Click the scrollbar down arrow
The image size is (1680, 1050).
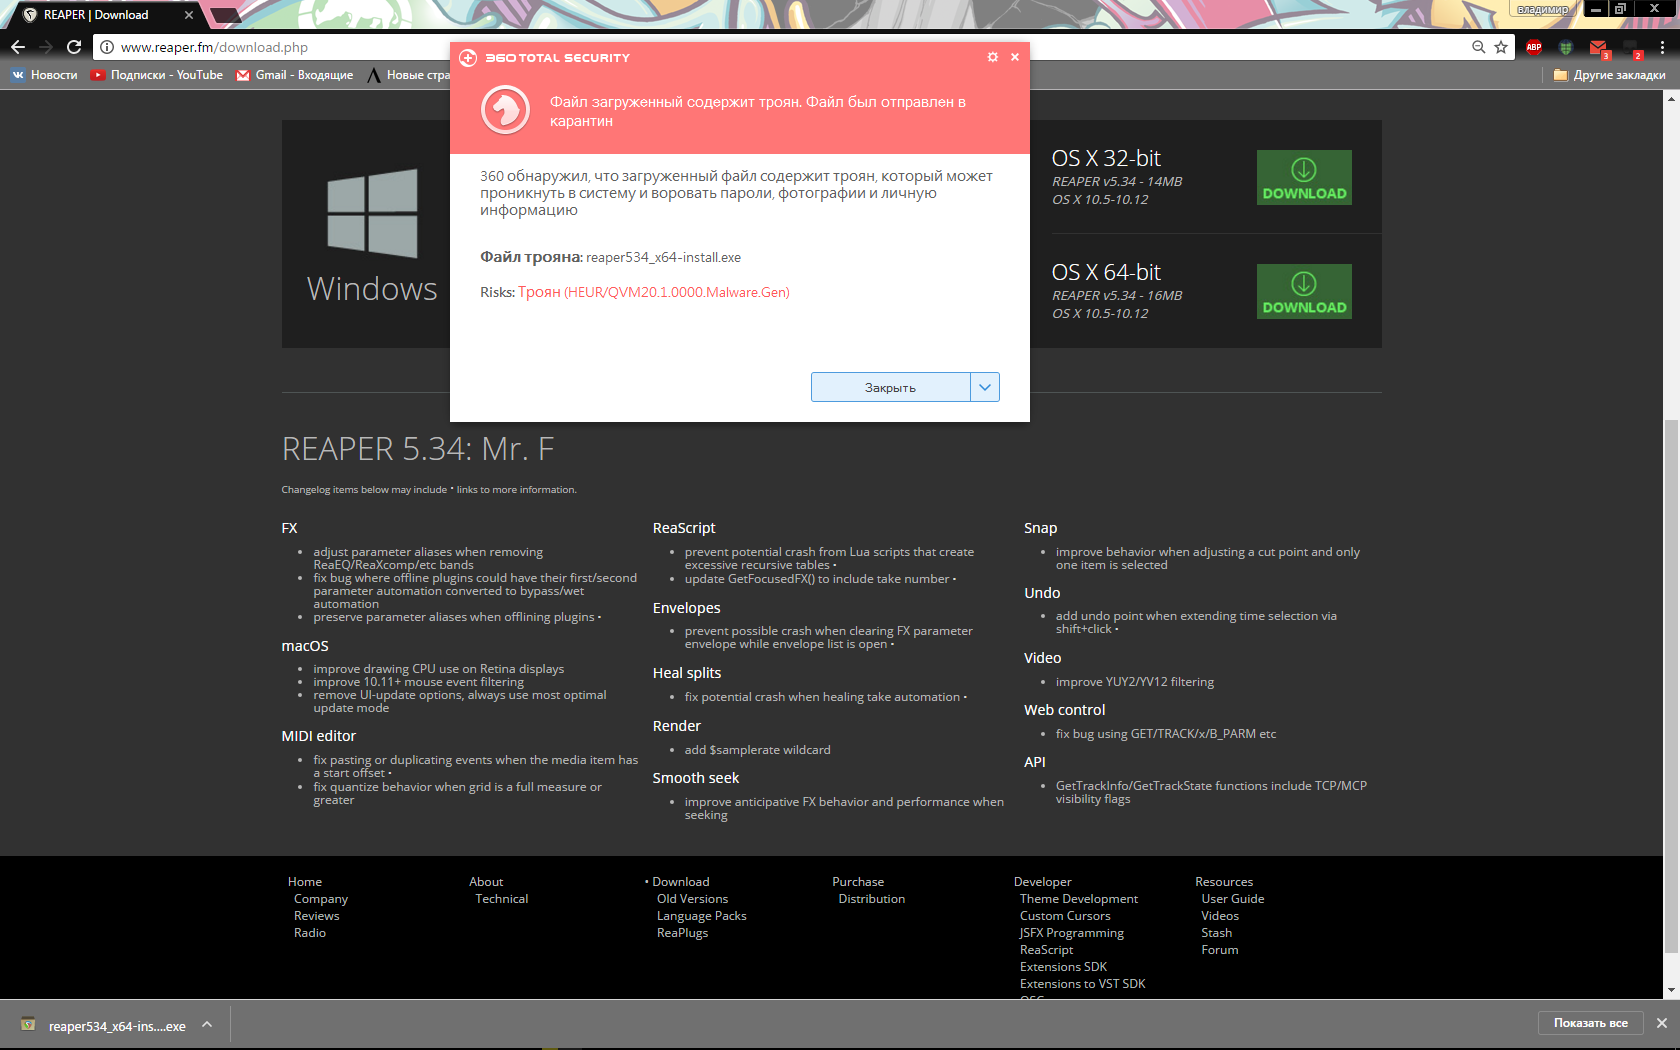(1671, 991)
